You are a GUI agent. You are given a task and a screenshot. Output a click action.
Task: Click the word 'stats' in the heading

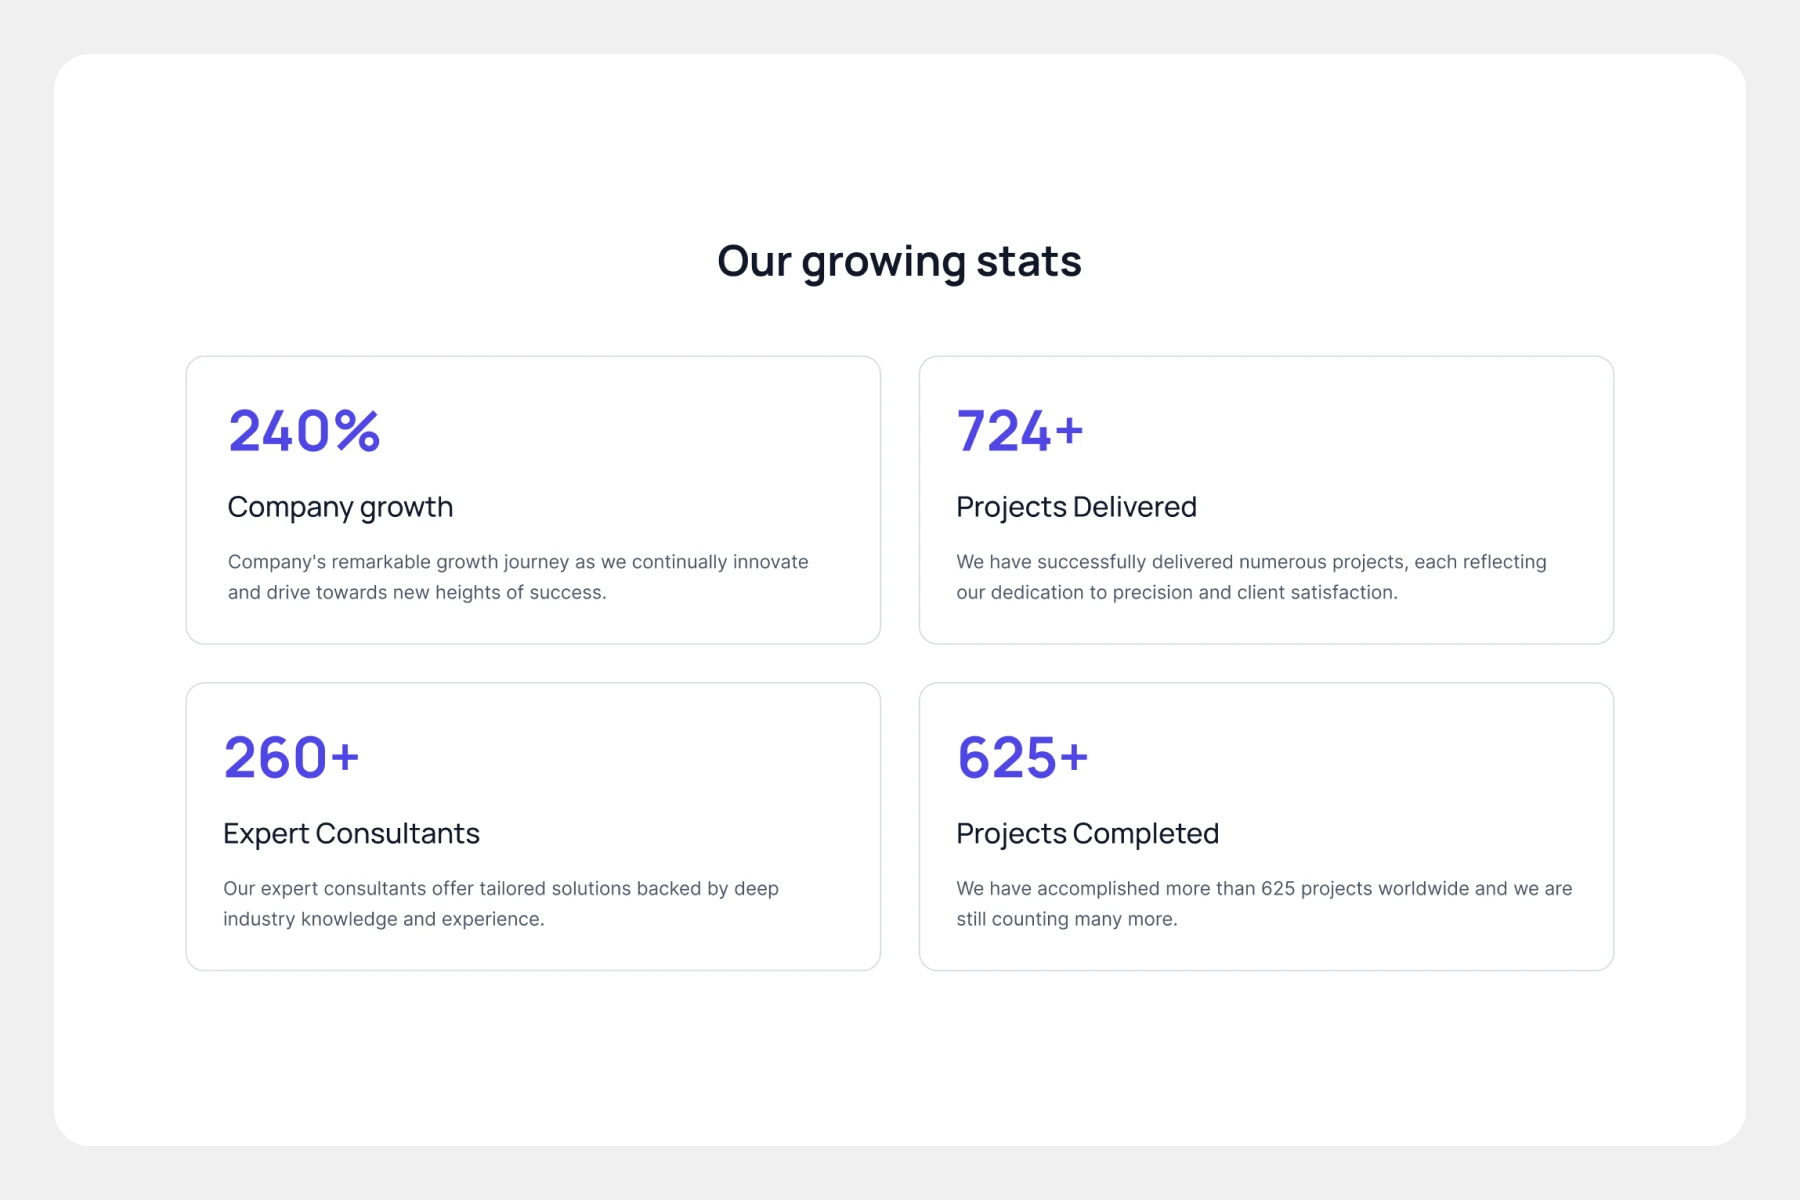pyautogui.click(x=1028, y=262)
